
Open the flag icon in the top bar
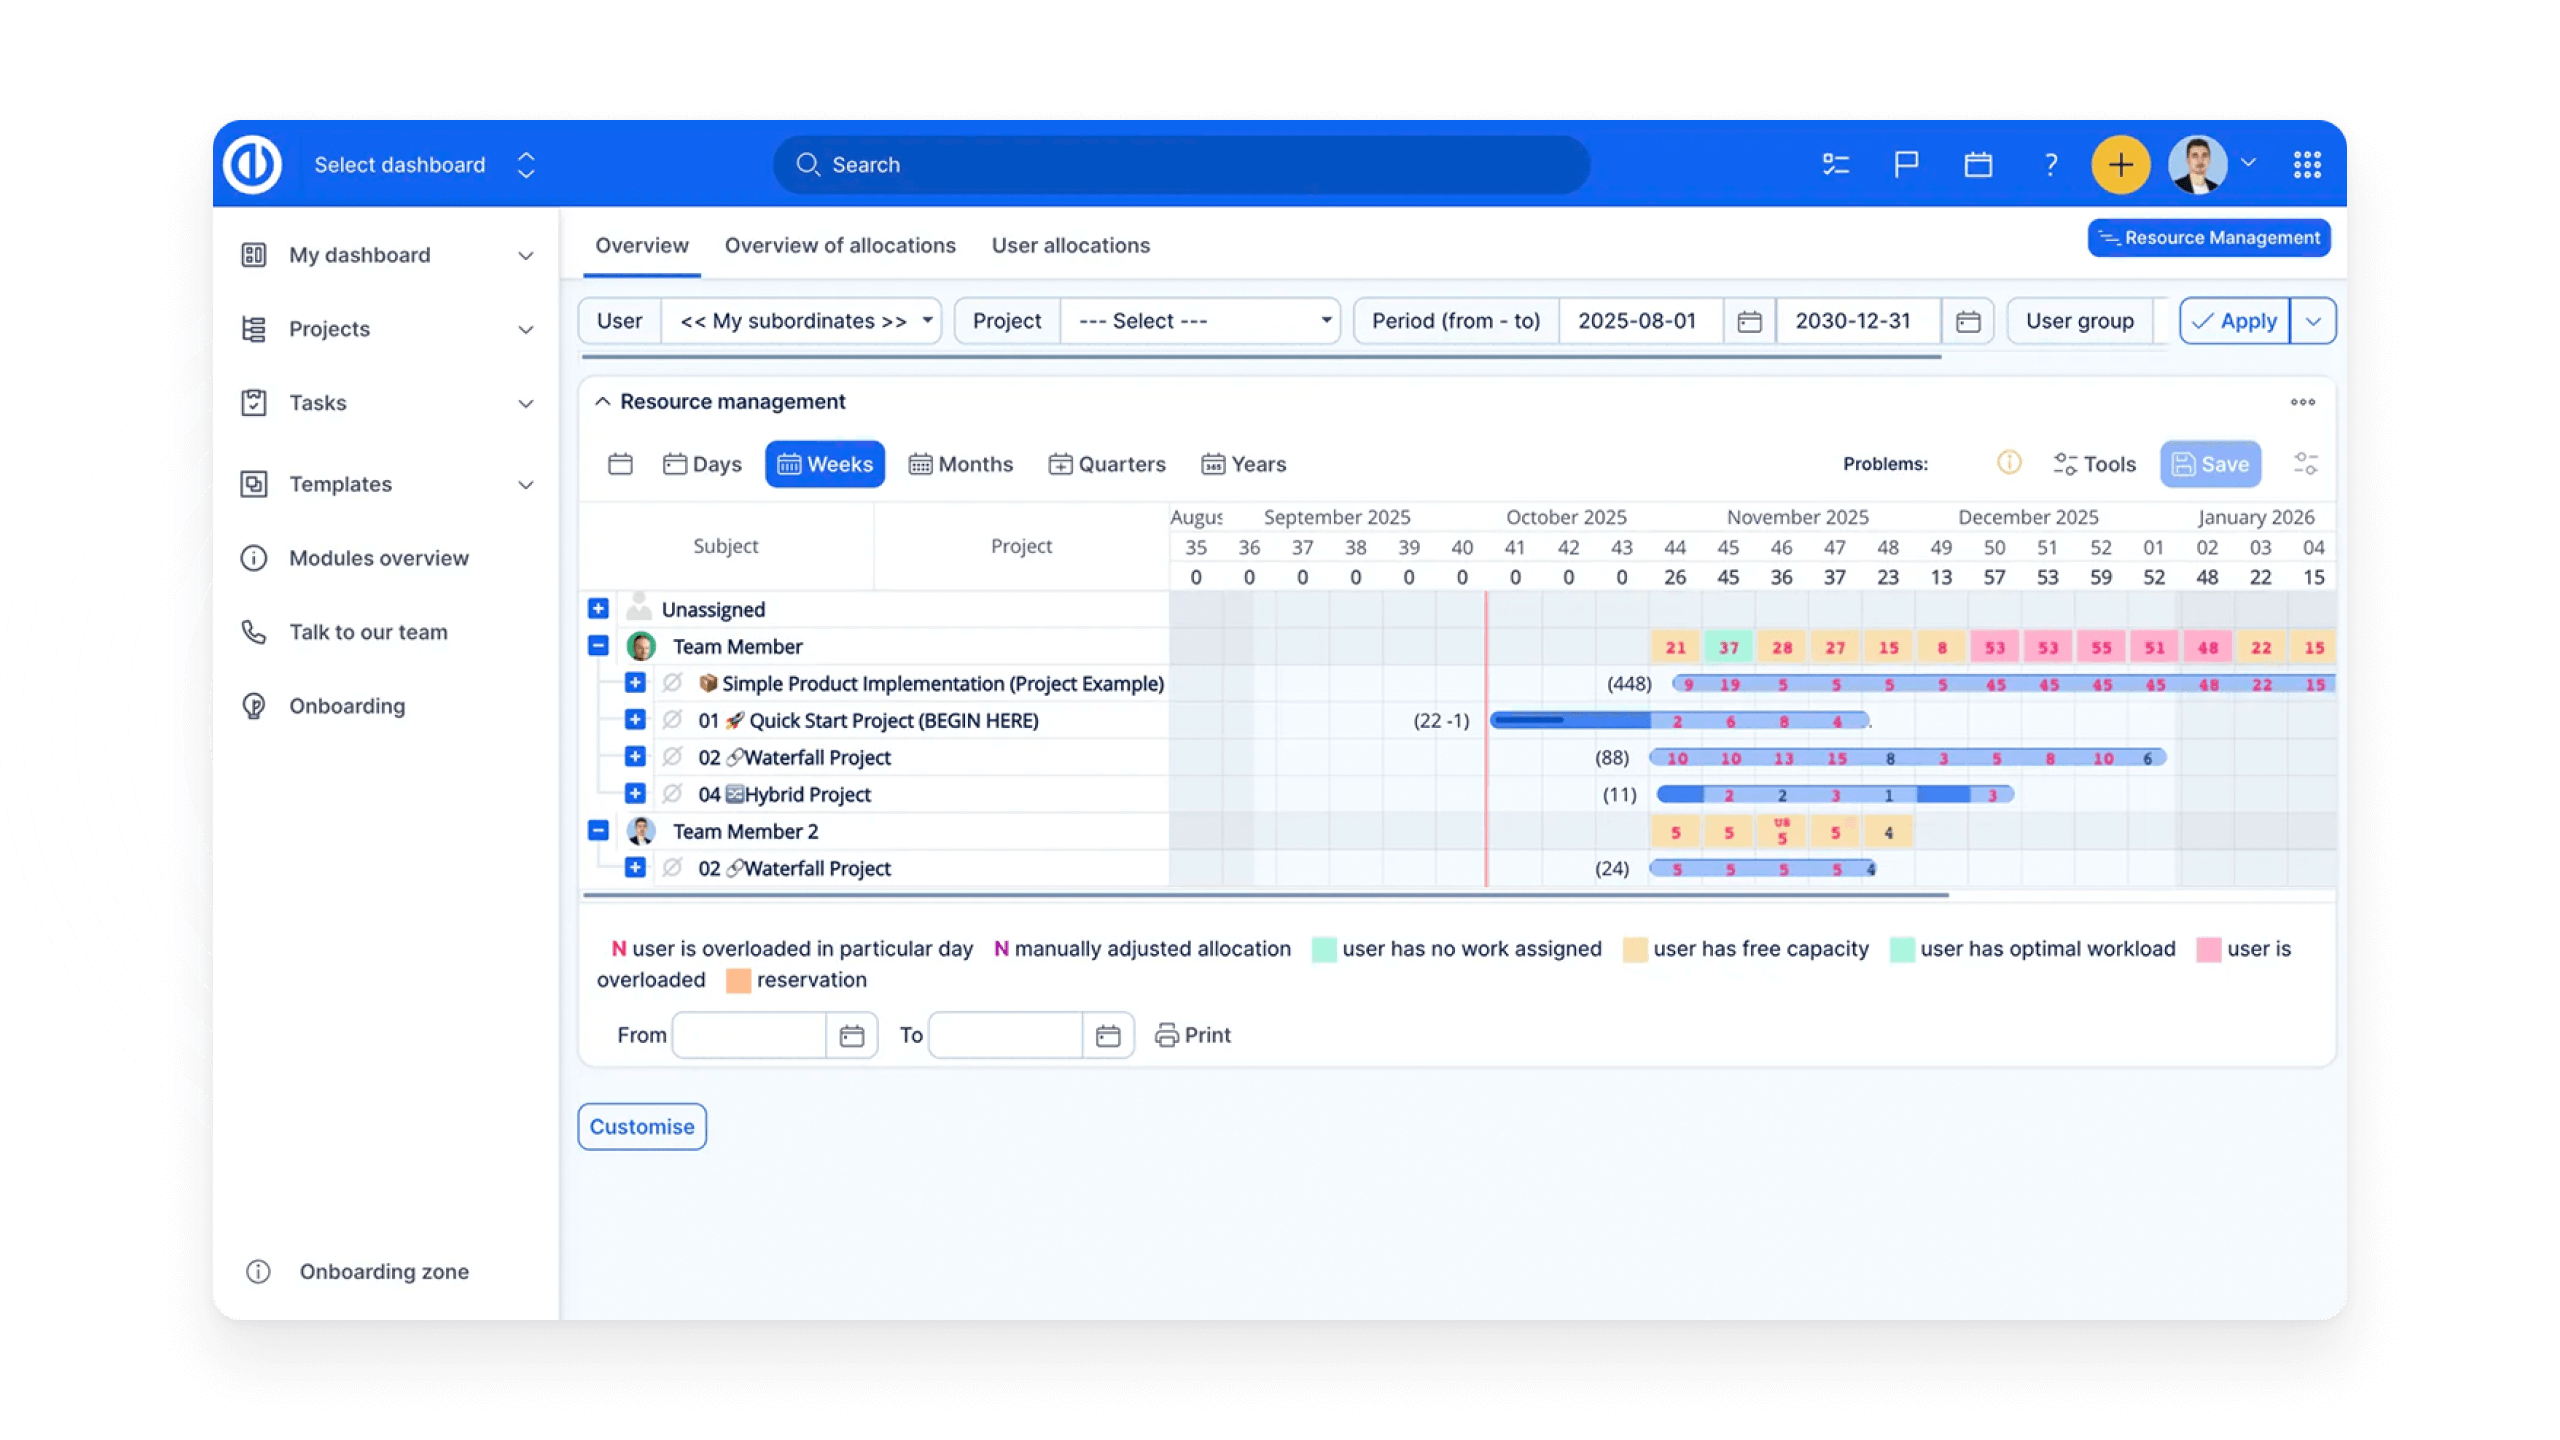point(1906,164)
